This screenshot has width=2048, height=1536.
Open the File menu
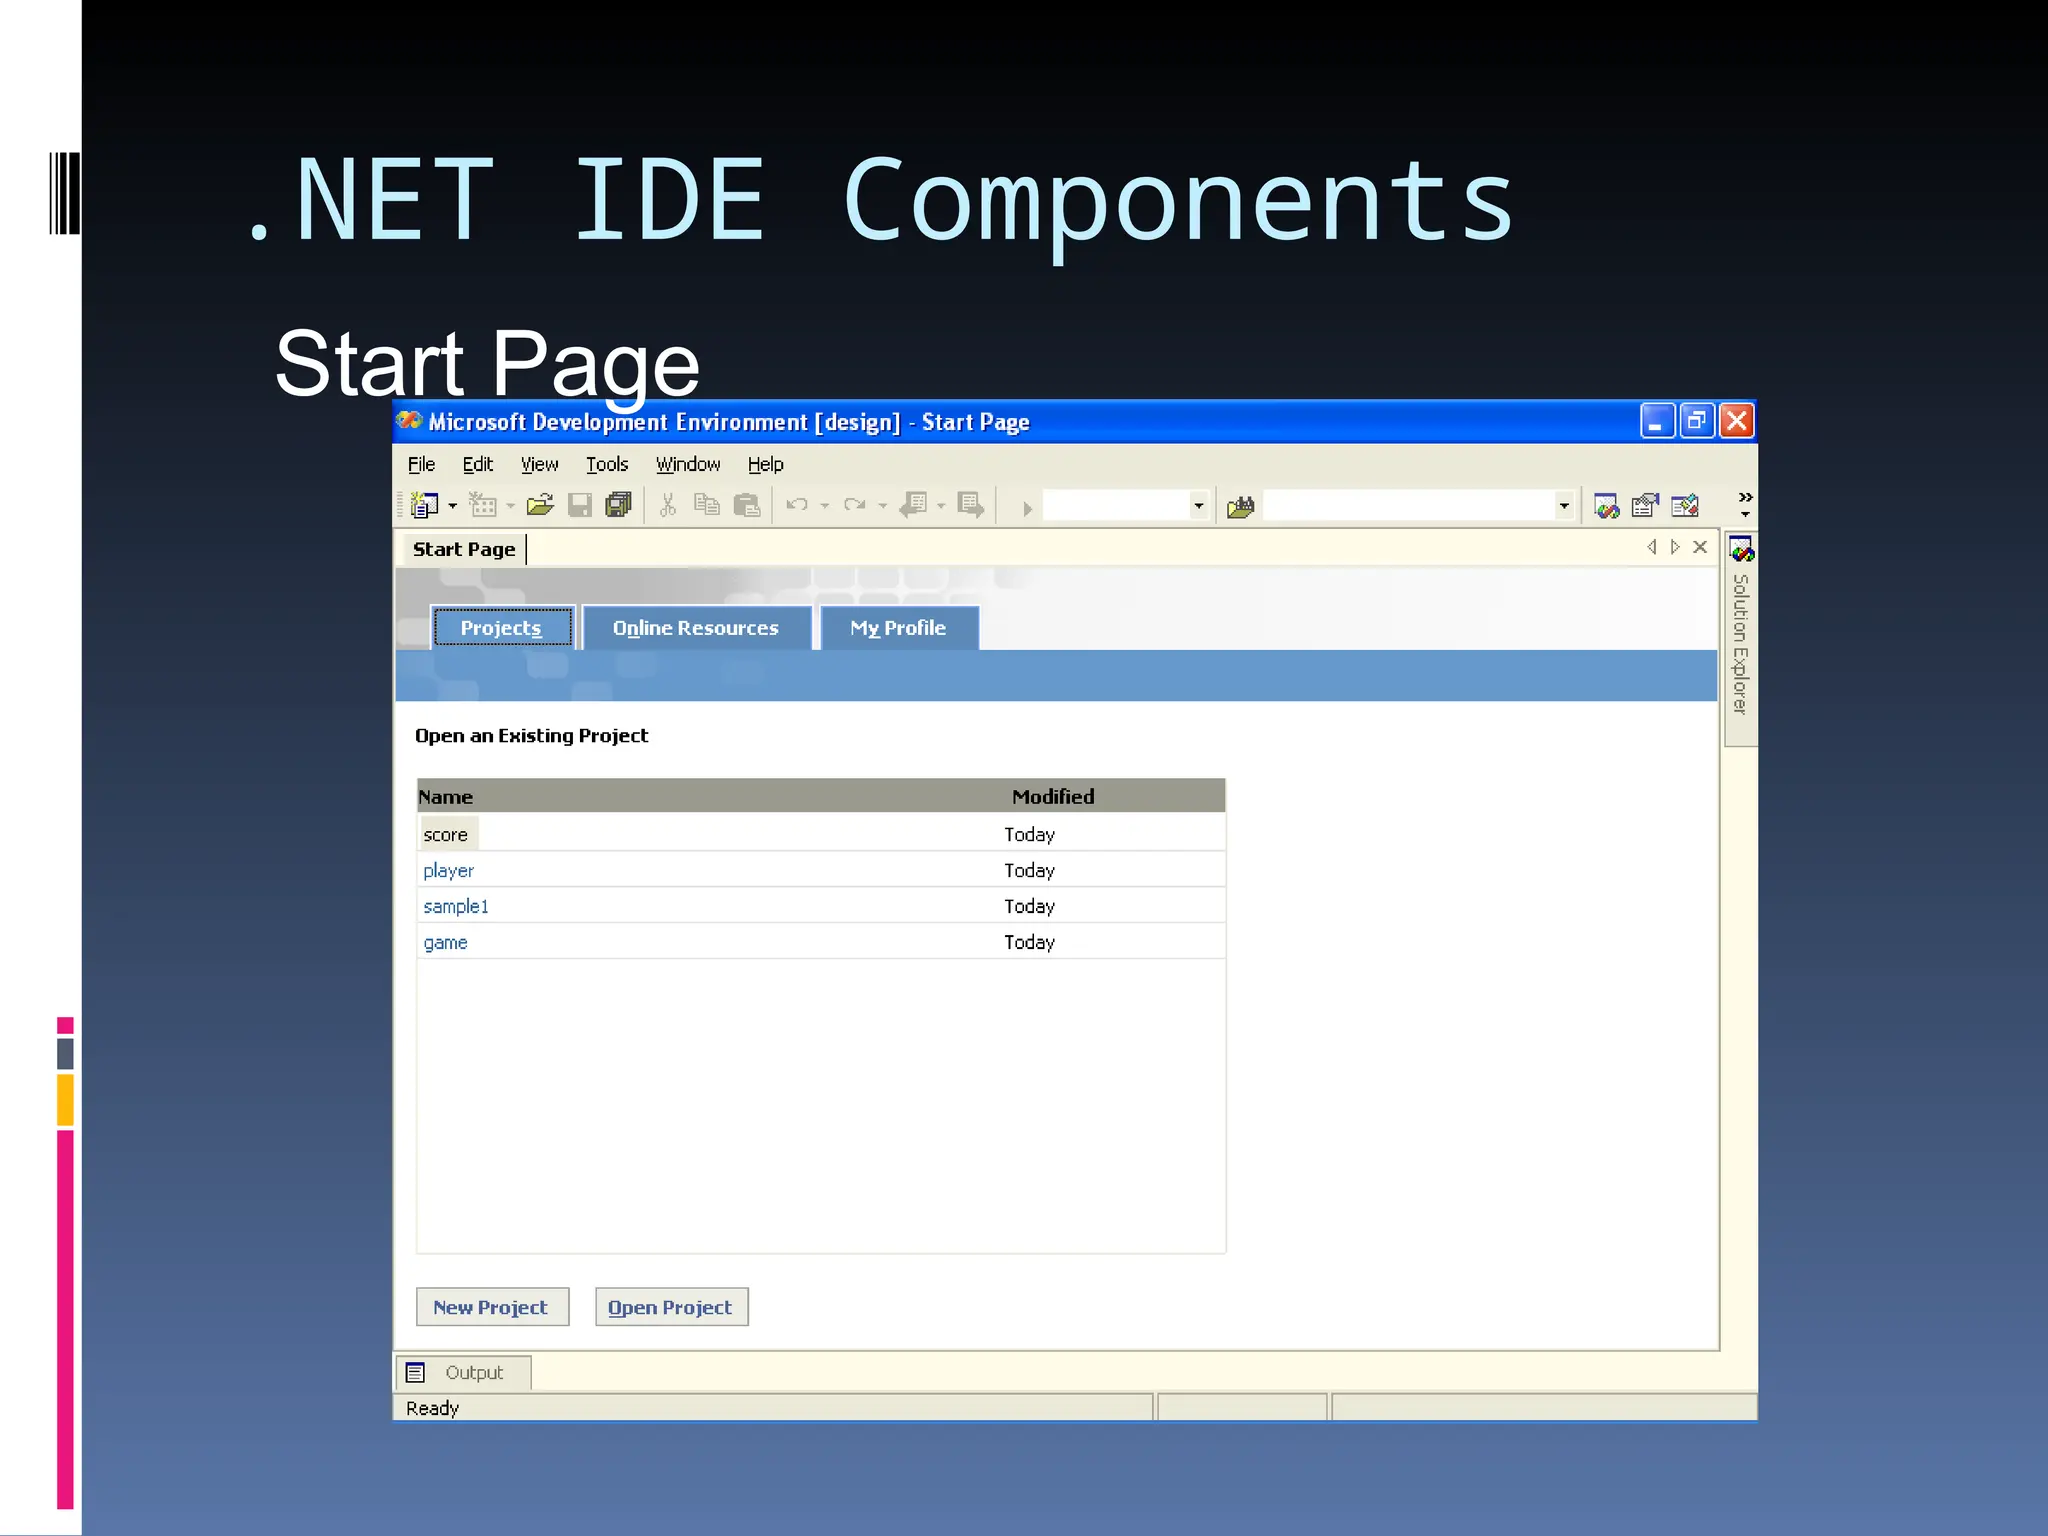tap(421, 465)
